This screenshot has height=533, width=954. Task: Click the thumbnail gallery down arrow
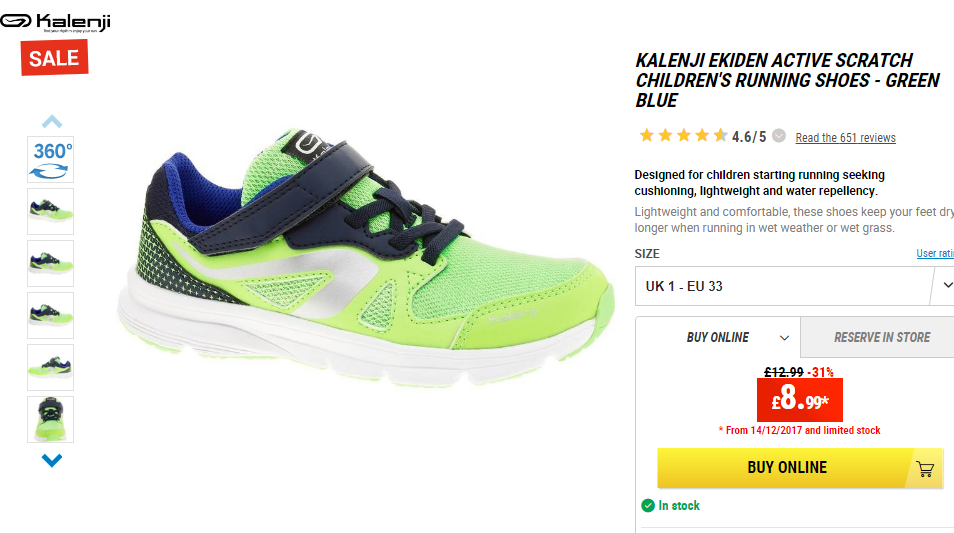[52, 461]
